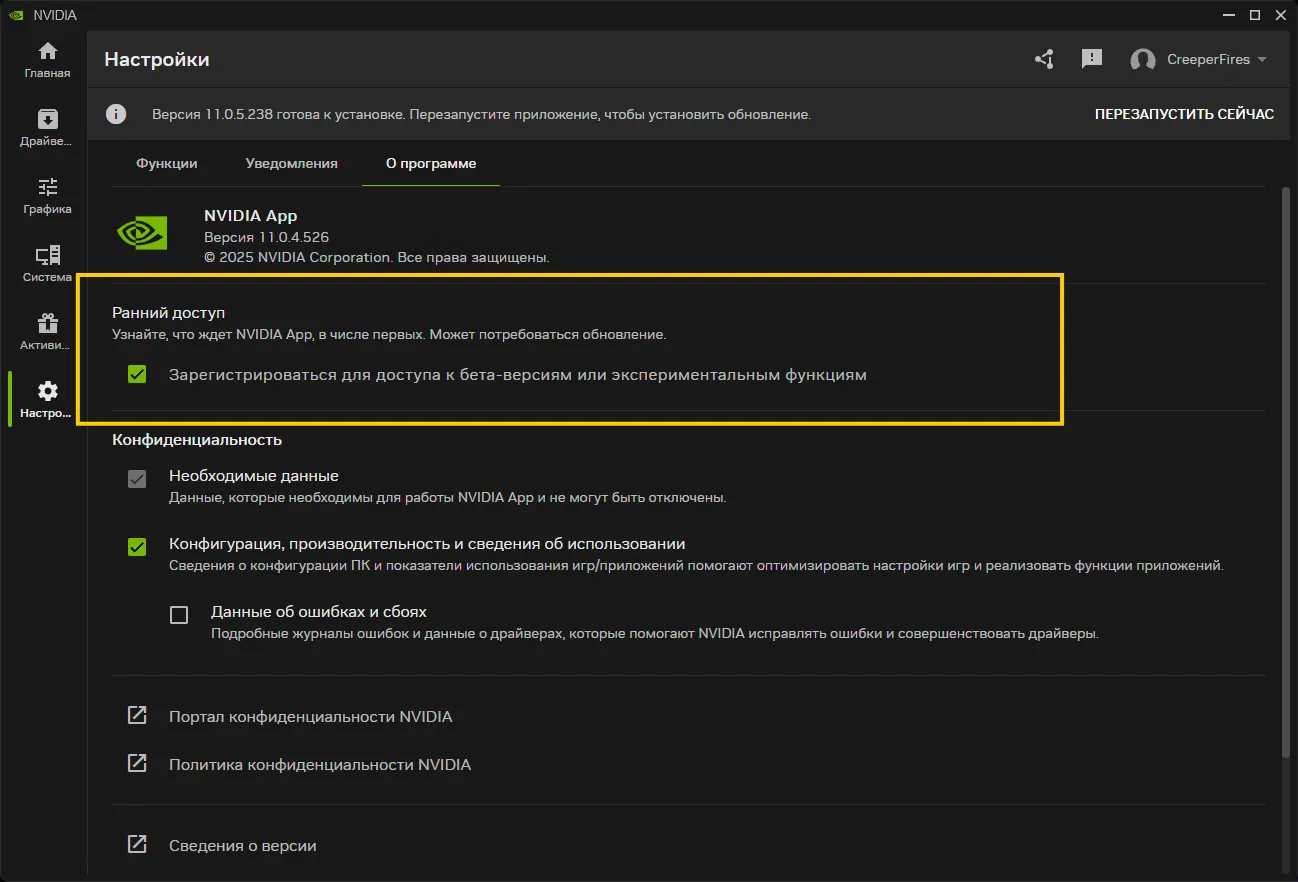
Task: Click the Сведения о конфигурации ПК description
Action: [x=696, y=565]
